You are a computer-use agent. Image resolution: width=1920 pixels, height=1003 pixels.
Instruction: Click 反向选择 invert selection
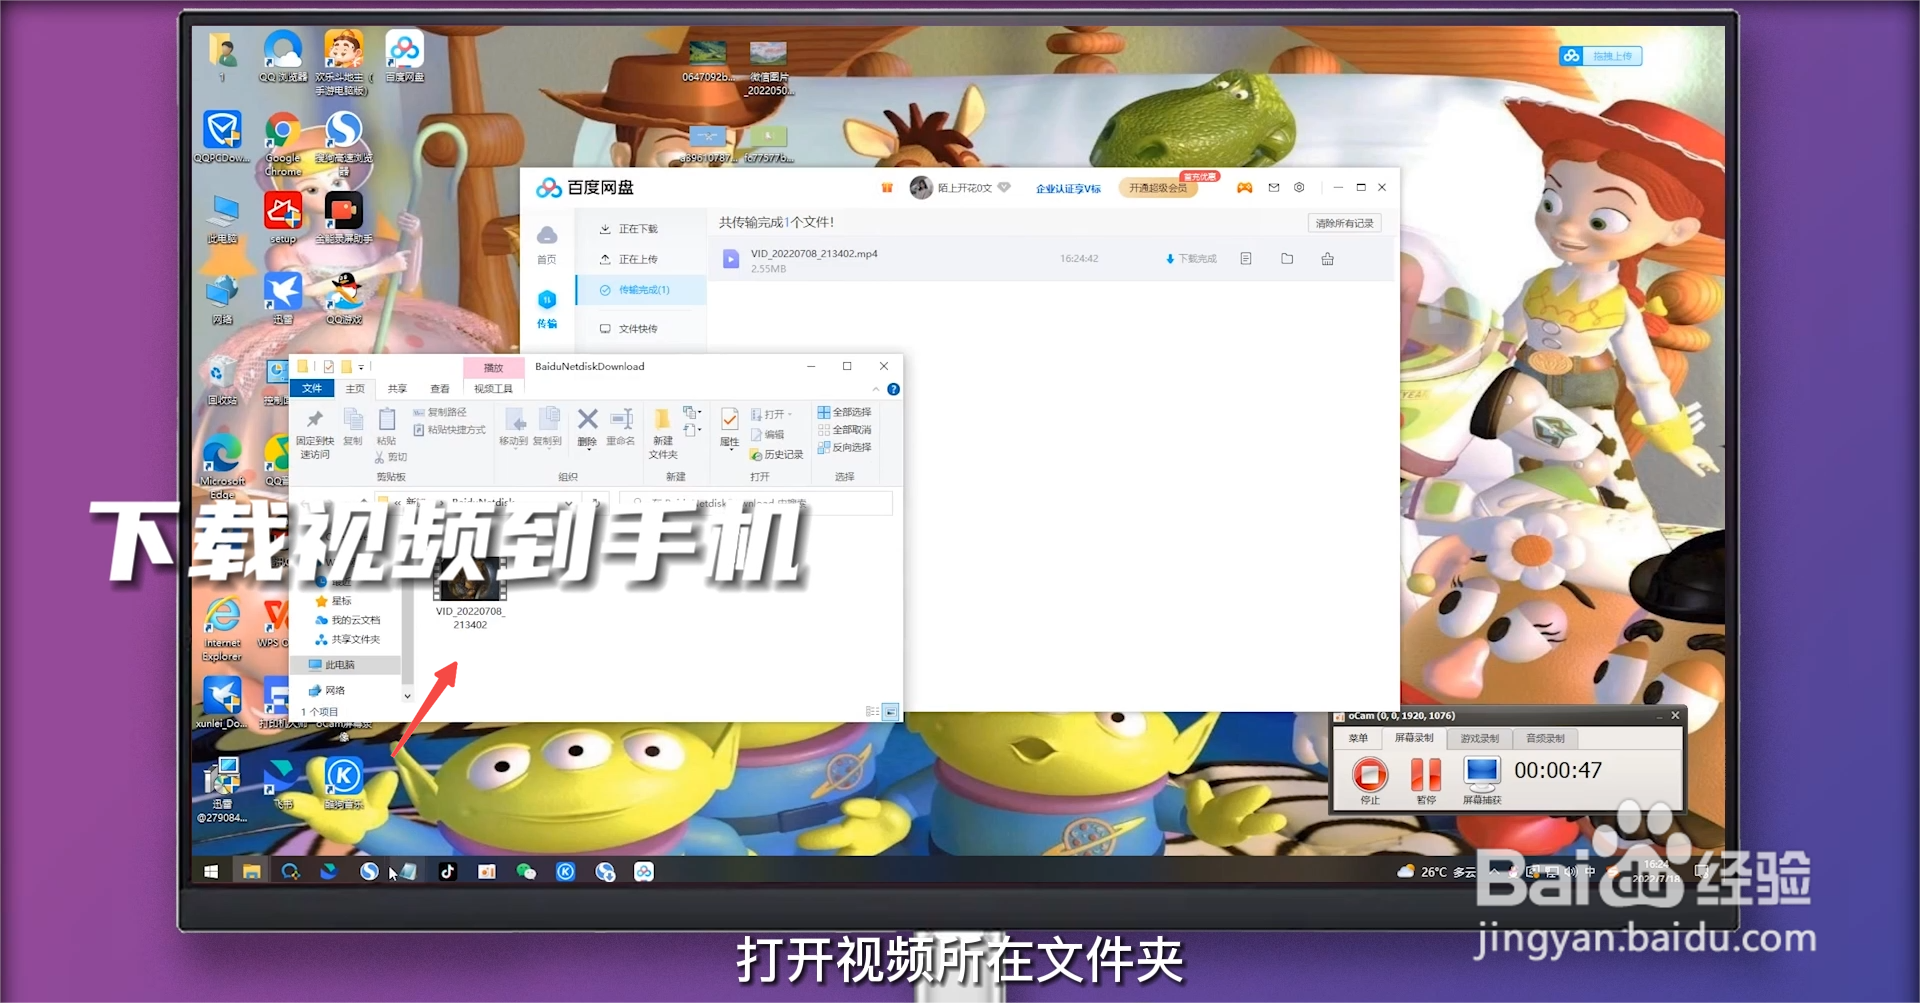[845, 447]
